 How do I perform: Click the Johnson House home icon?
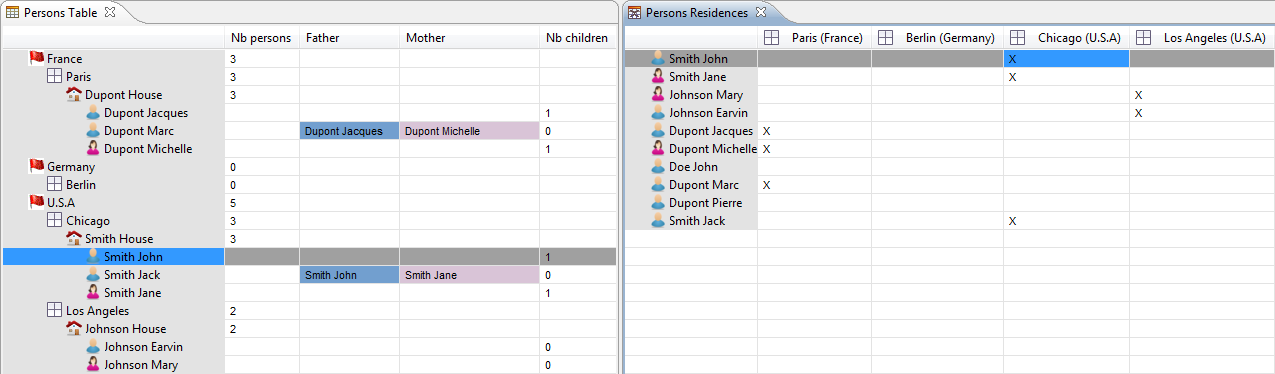click(x=74, y=329)
